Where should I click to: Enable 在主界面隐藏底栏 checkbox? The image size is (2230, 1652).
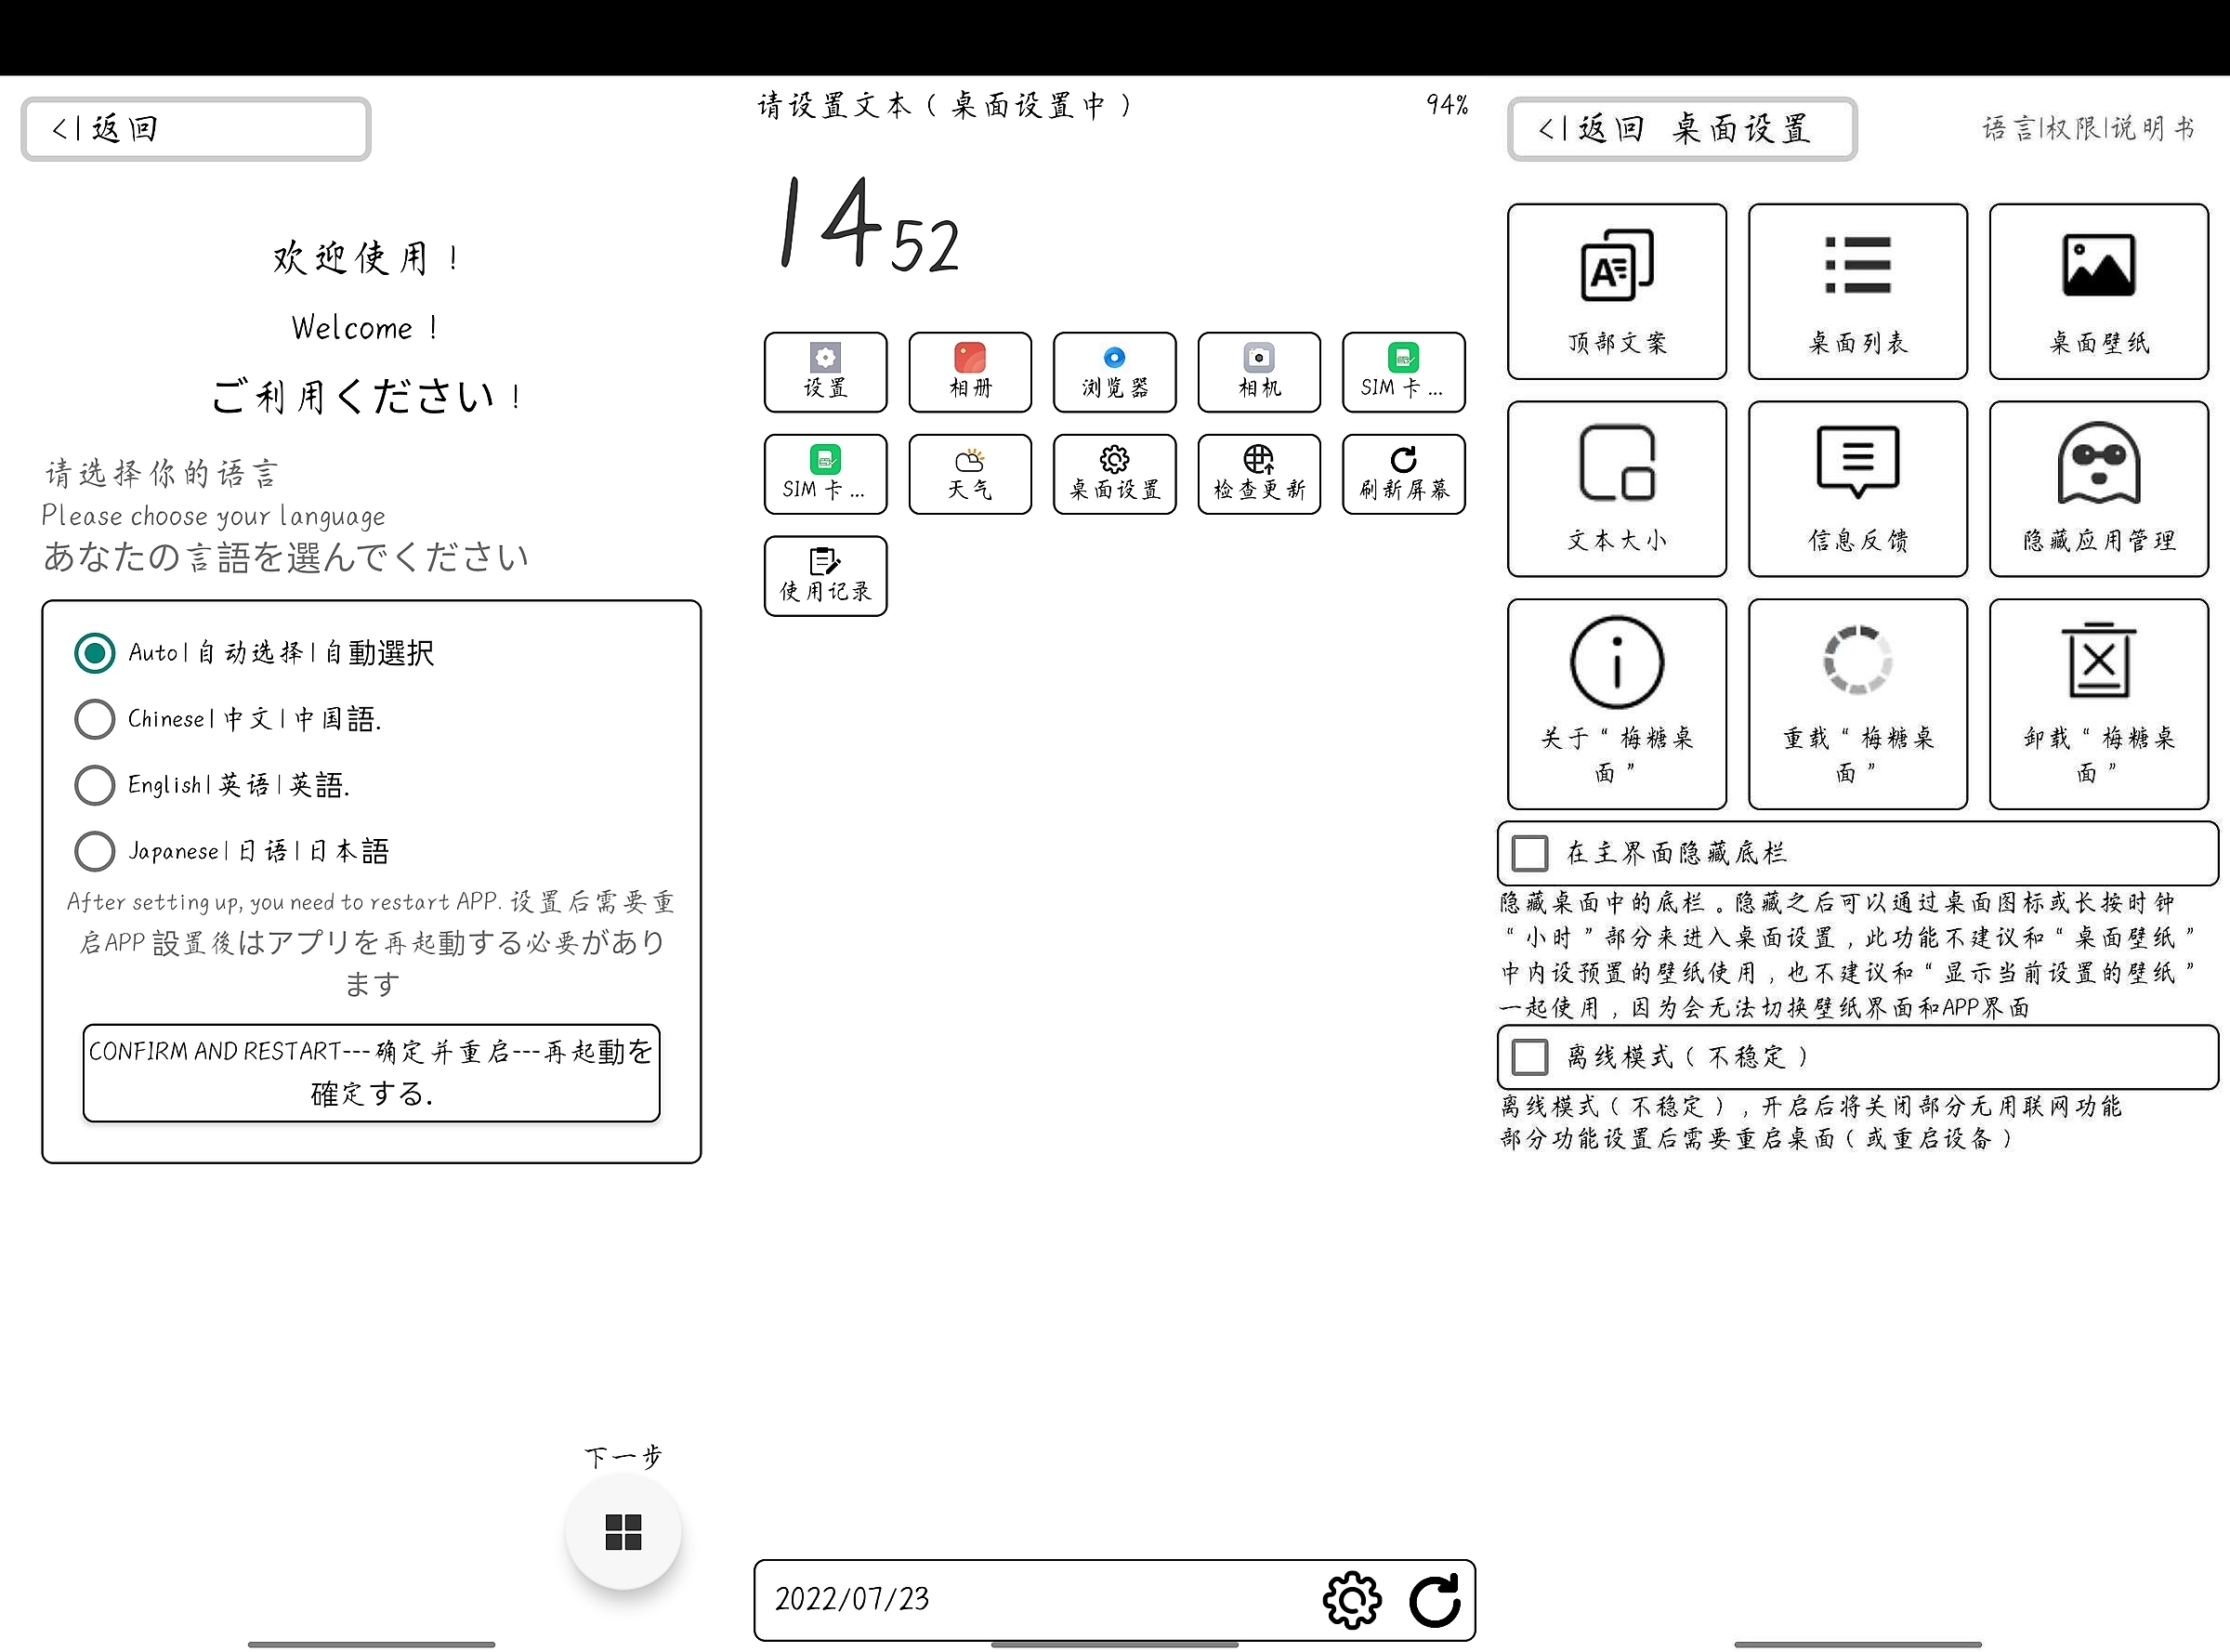pyautogui.click(x=1530, y=853)
